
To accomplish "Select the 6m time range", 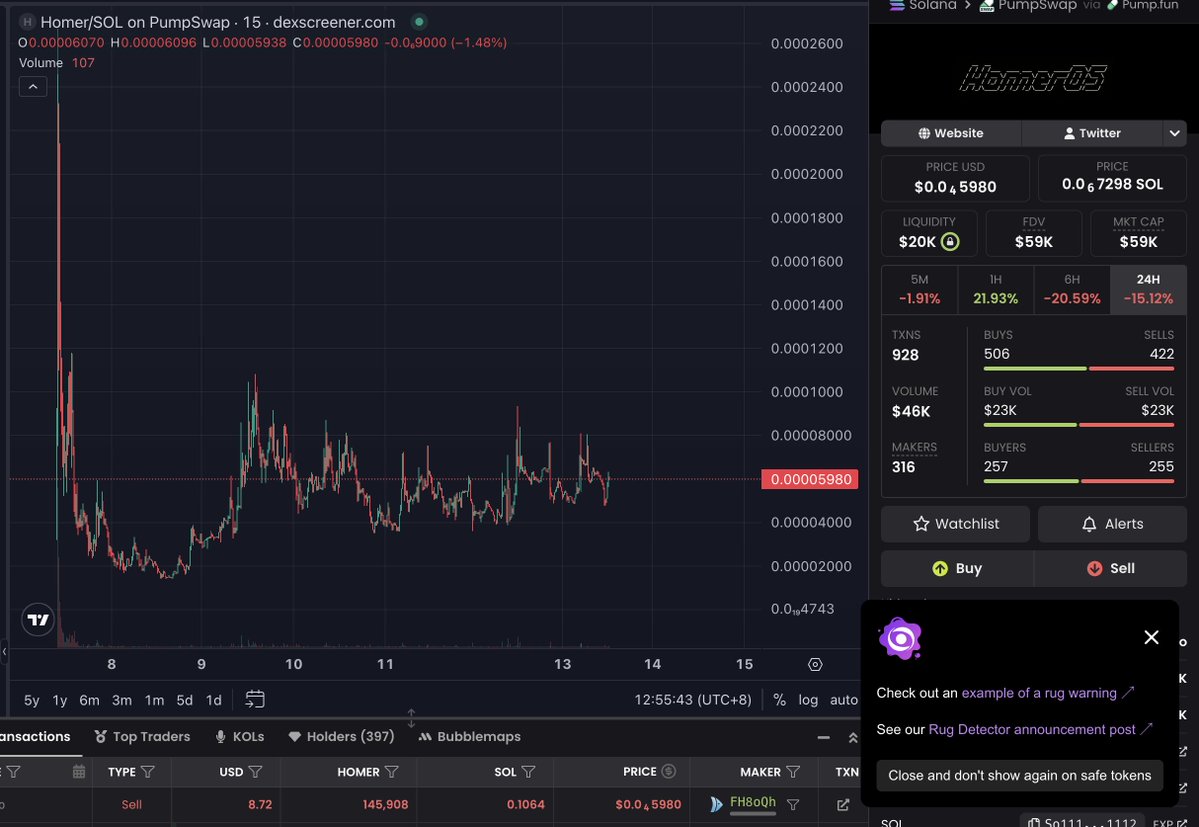I will click(x=89, y=700).
